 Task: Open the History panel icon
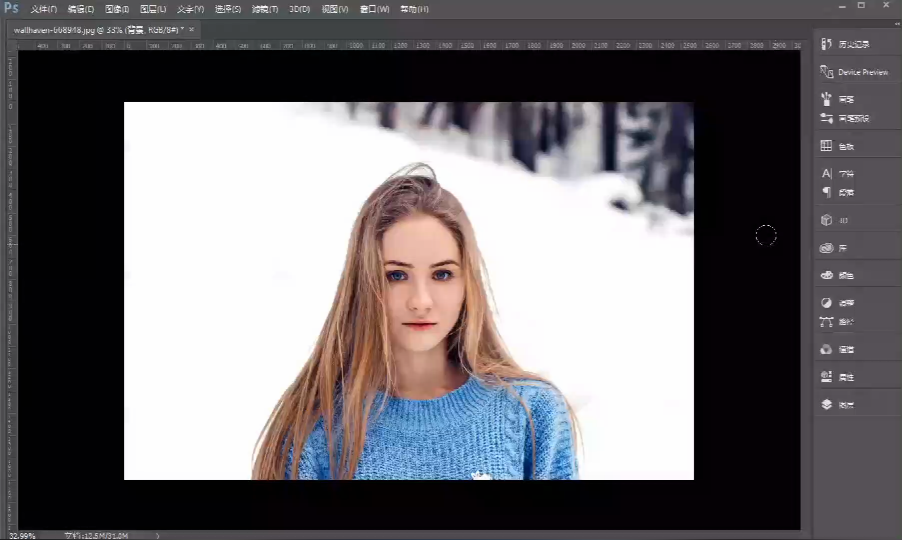[x=827, y=44]
